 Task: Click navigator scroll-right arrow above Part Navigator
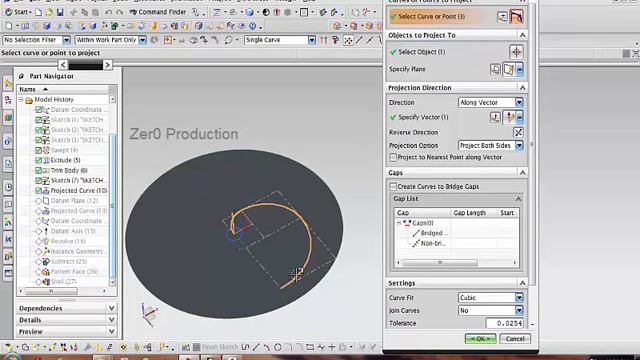(x=107, y=64)
